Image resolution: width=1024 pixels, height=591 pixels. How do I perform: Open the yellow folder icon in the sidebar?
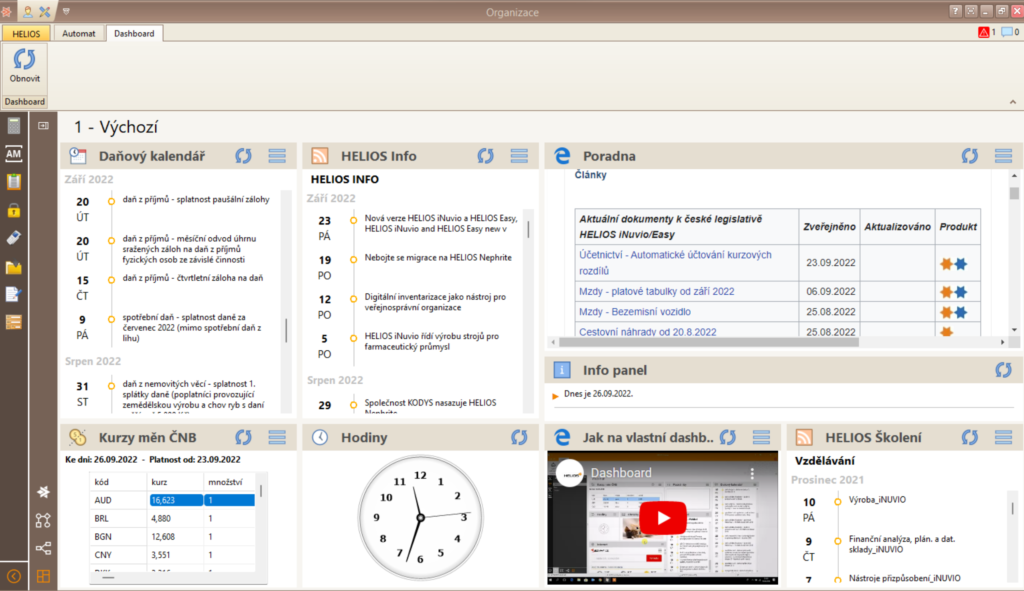(14, 266)
